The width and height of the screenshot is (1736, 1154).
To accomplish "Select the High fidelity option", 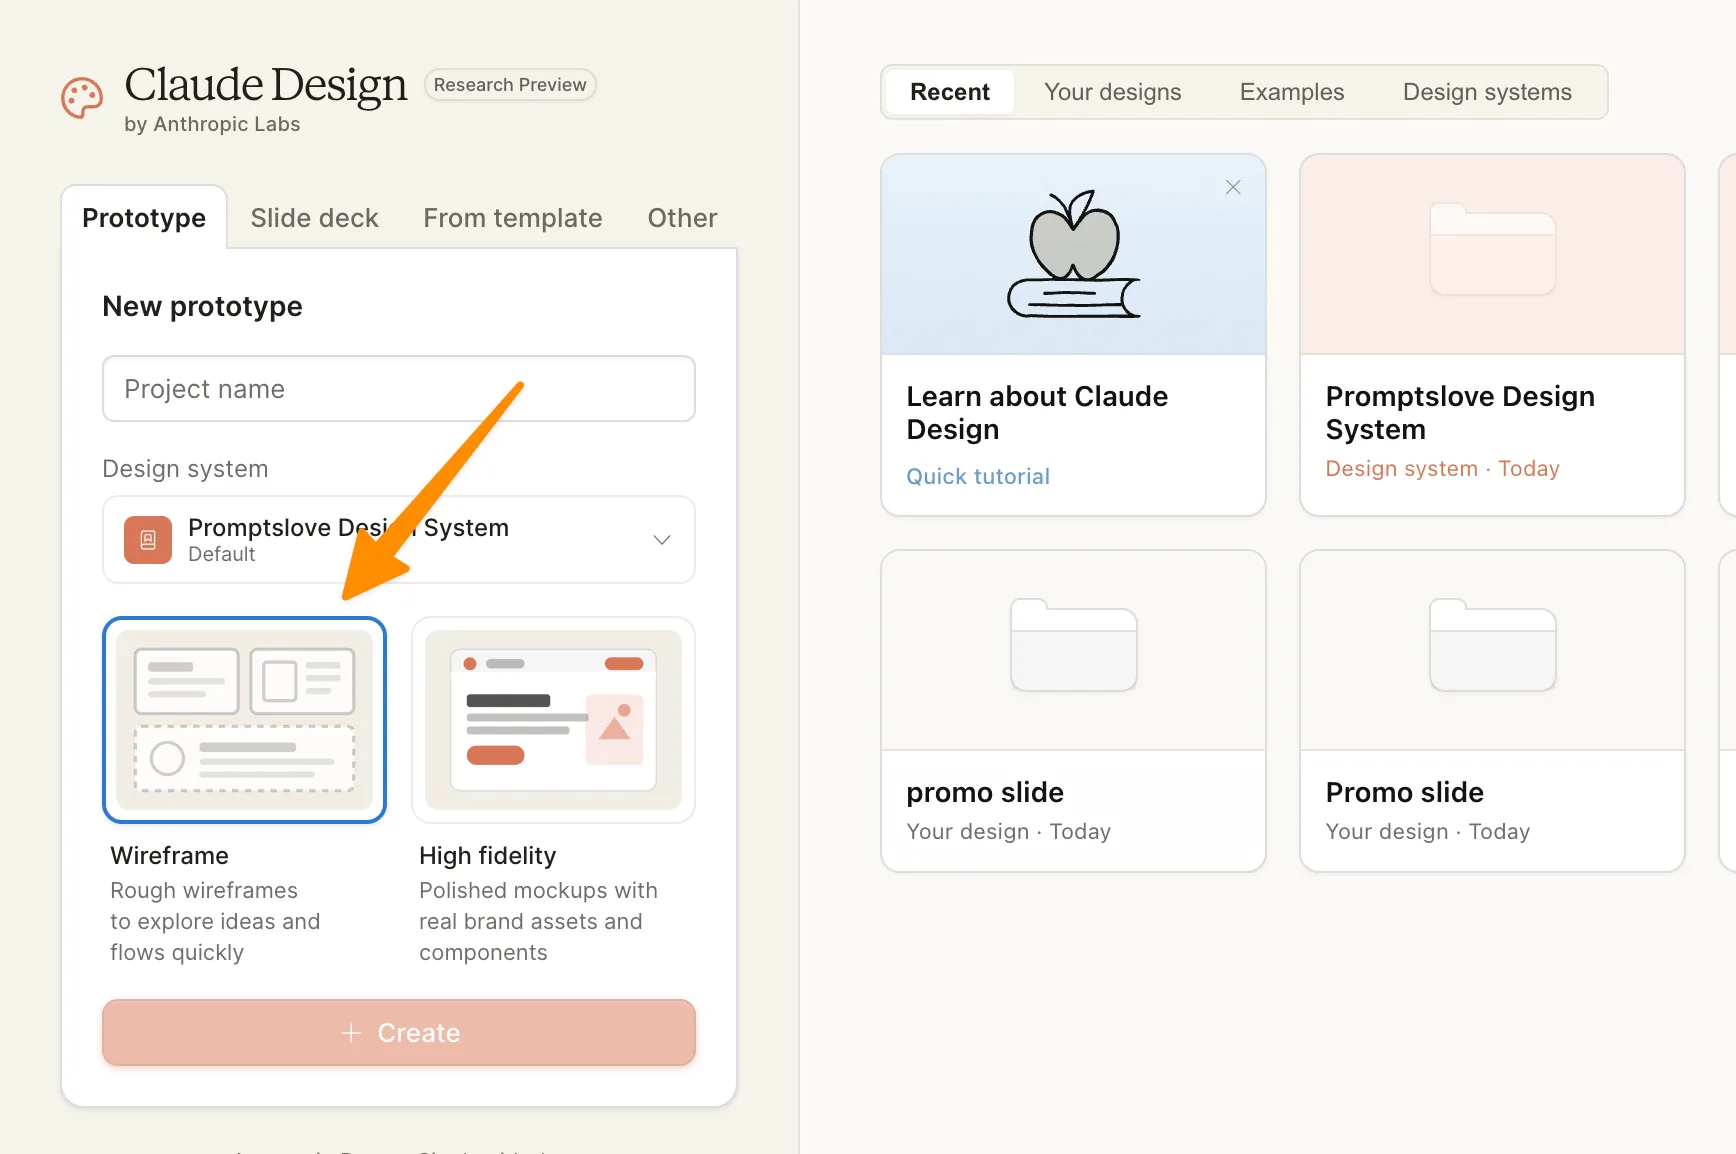I will click(x=553, y=720).
